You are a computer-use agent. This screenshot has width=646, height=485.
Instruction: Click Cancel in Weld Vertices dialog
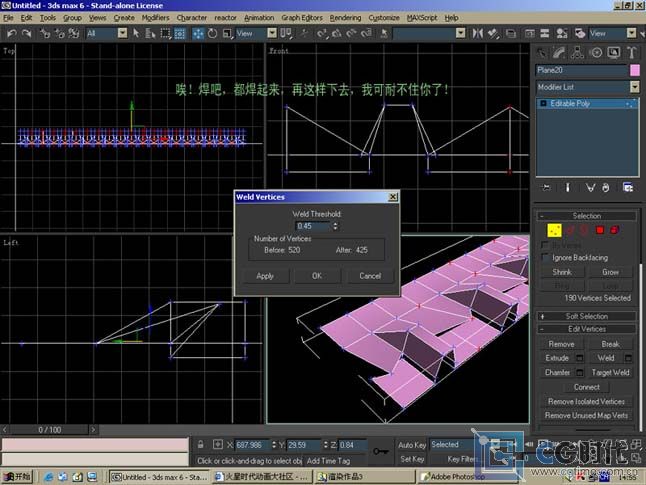[370, 276]
